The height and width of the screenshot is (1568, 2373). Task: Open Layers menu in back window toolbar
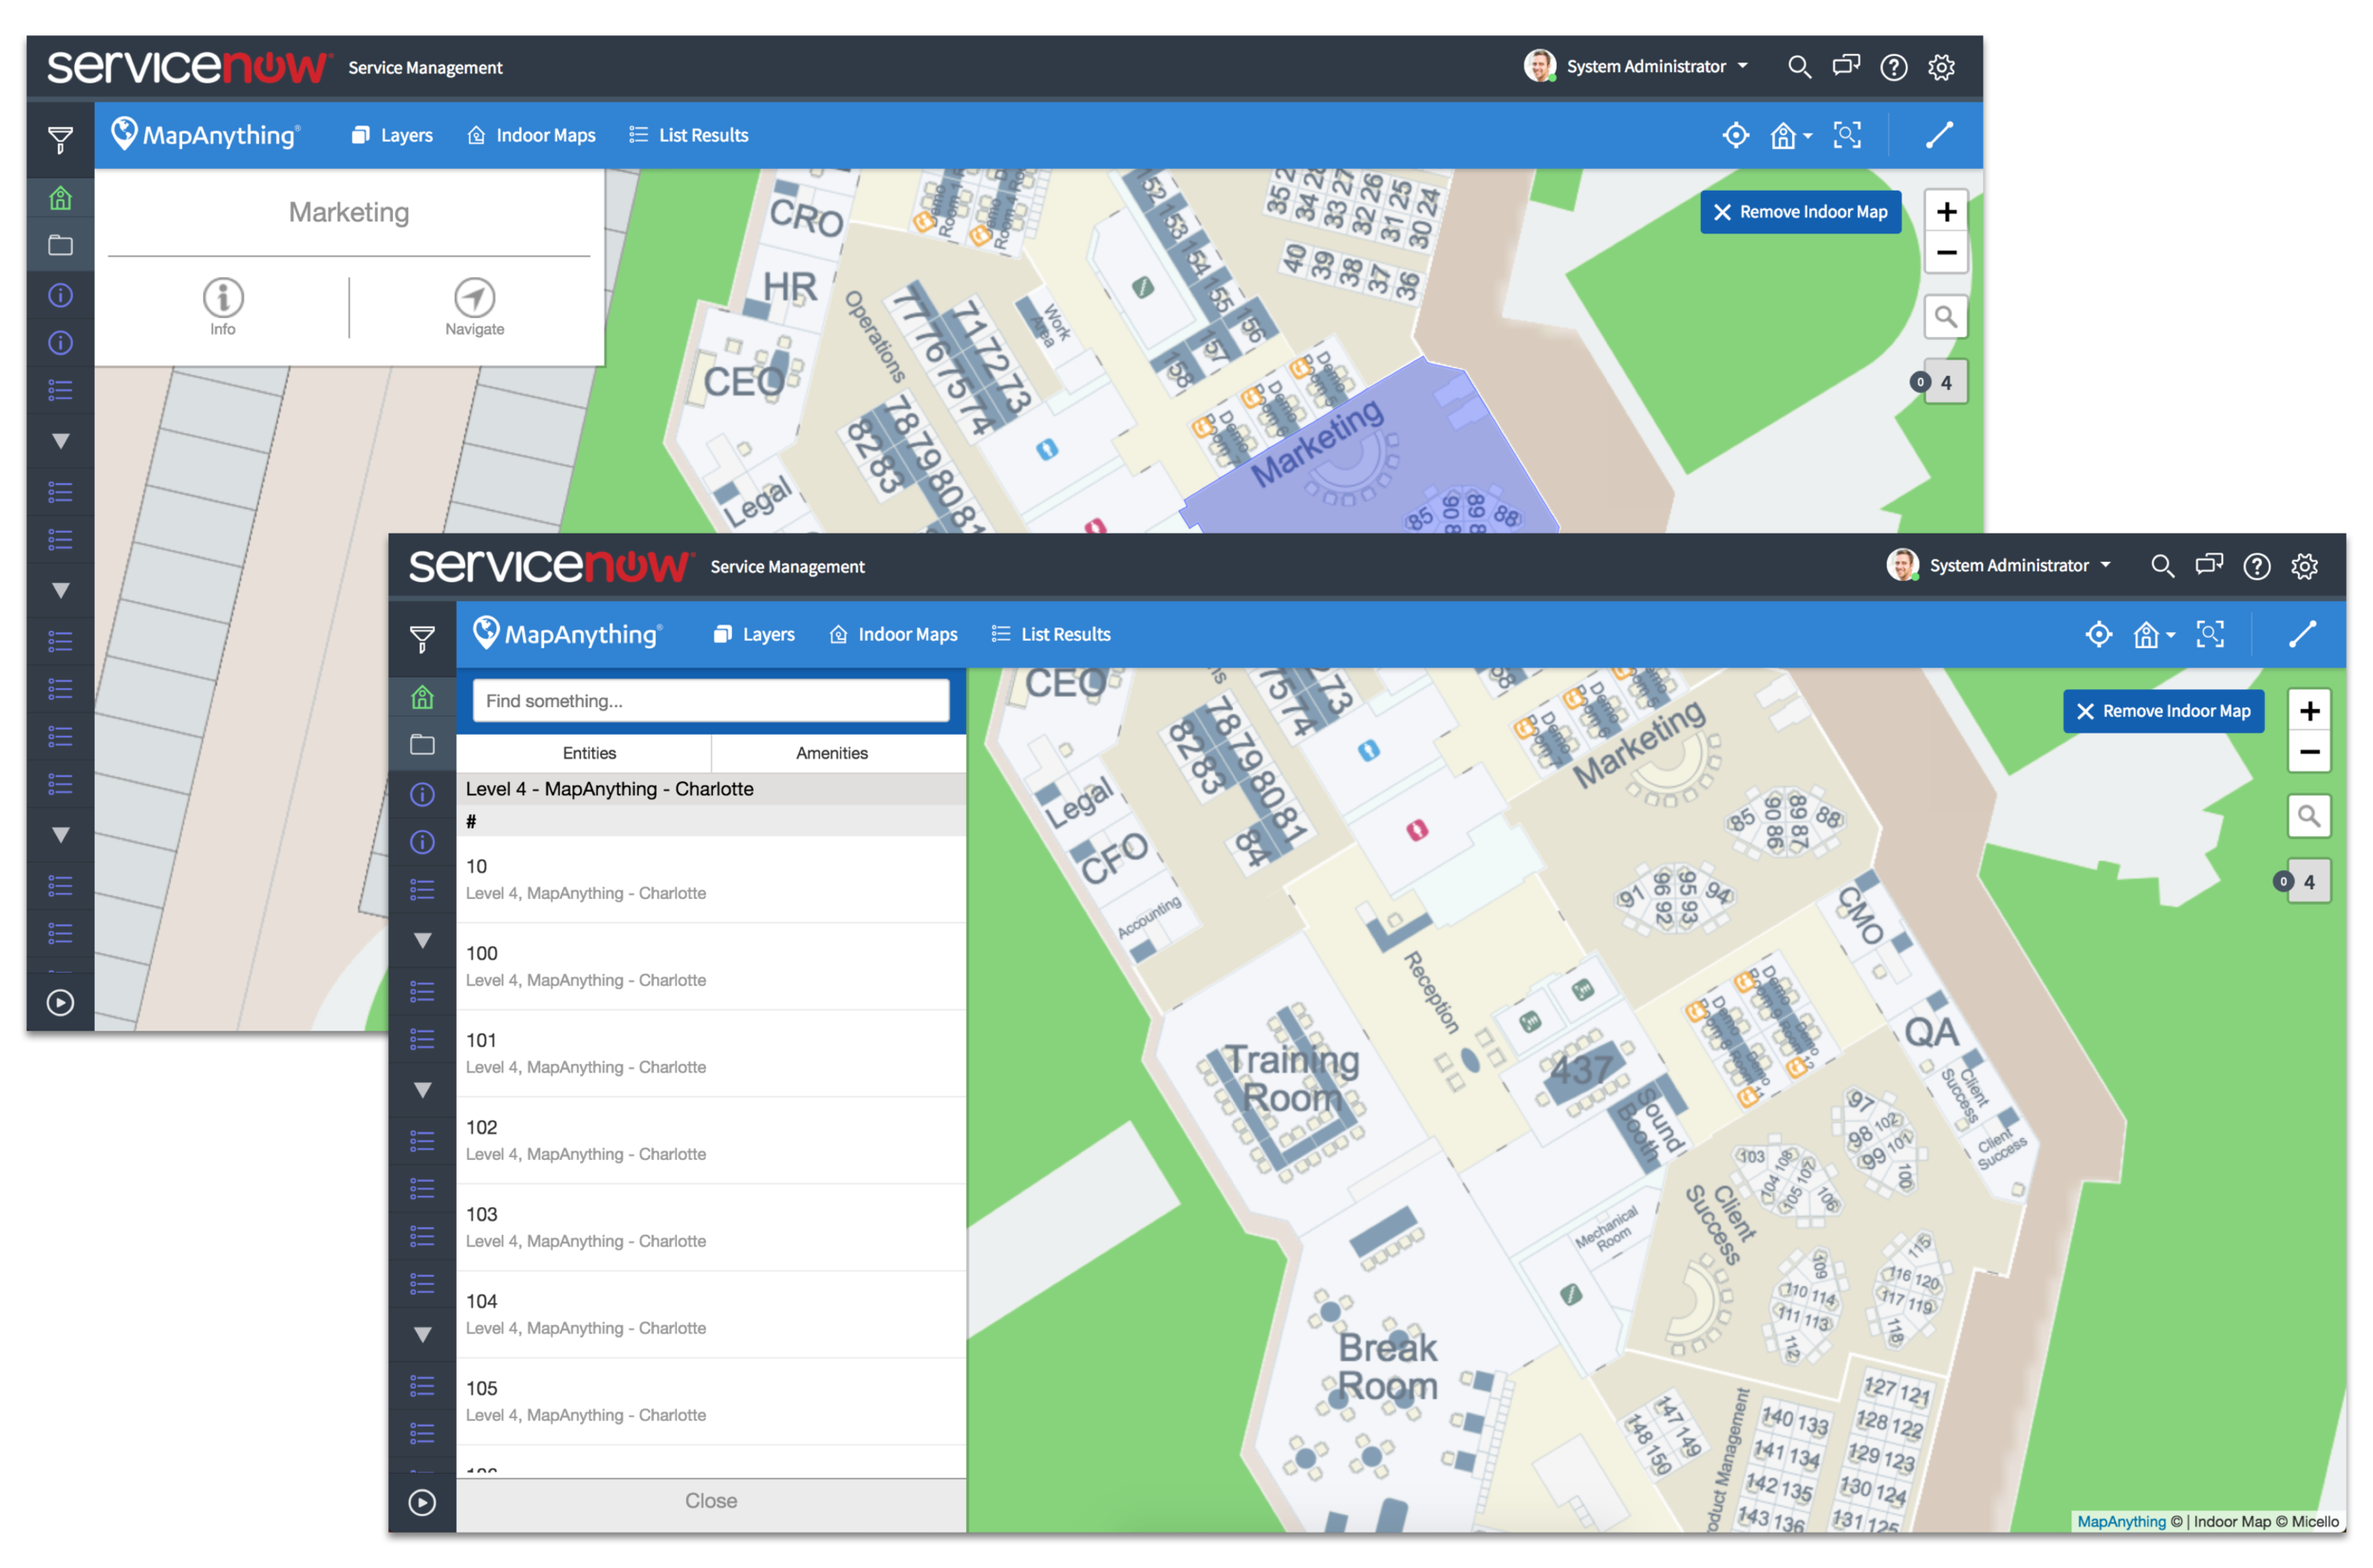(x=392, y=135)
